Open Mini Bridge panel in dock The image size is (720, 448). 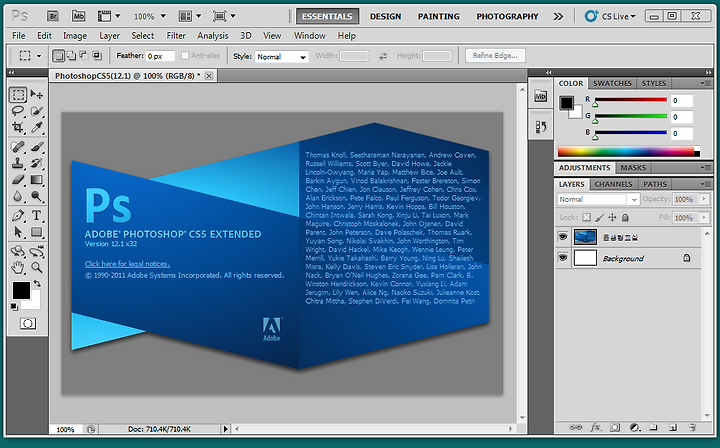coord(541,96)
